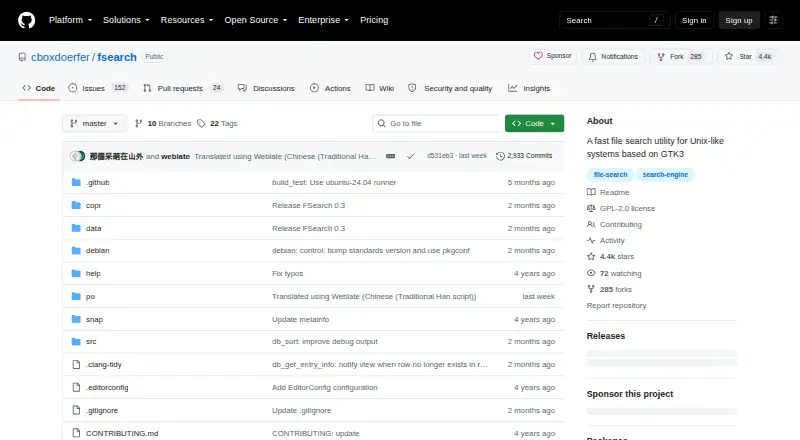Click the Sign in button
Image resolution: width=800 pixels, height=440 pixels.
coord(694,20)
